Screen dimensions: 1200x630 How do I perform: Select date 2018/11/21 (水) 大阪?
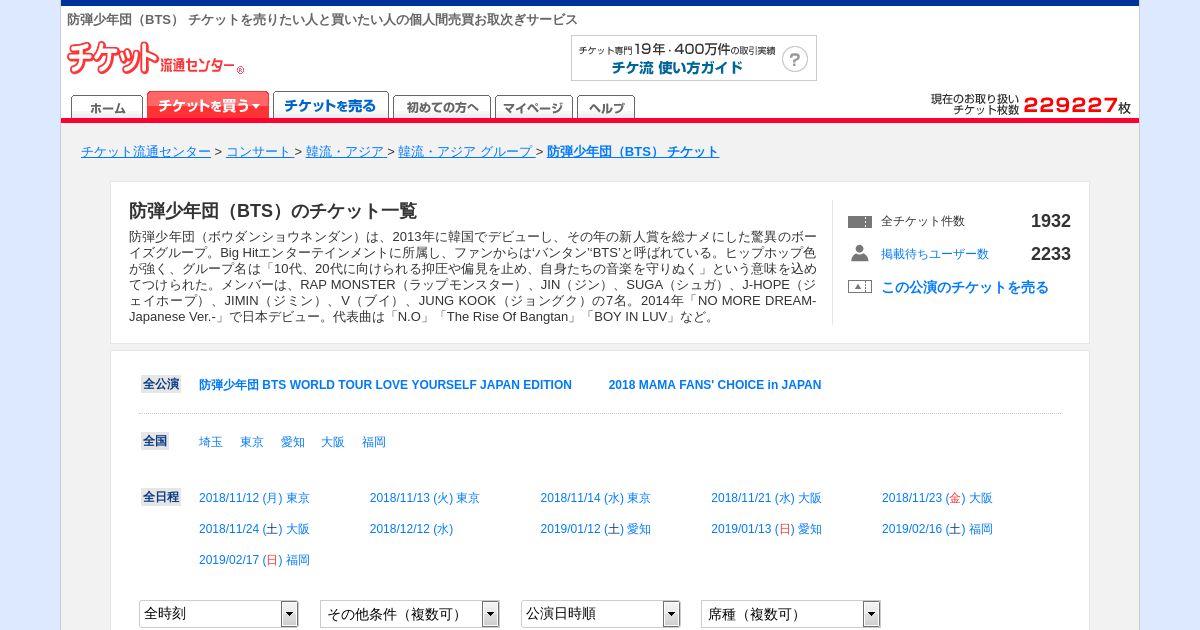click(766, 498)
